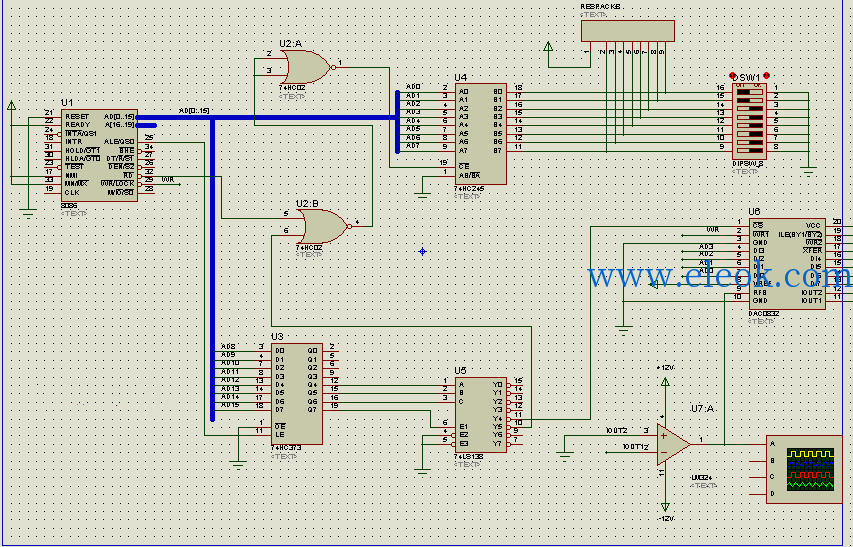Image resolution: width=853 pixels, height=547 pixels.
Task: Click the blue origin cross marker
Action: [423, 251]
